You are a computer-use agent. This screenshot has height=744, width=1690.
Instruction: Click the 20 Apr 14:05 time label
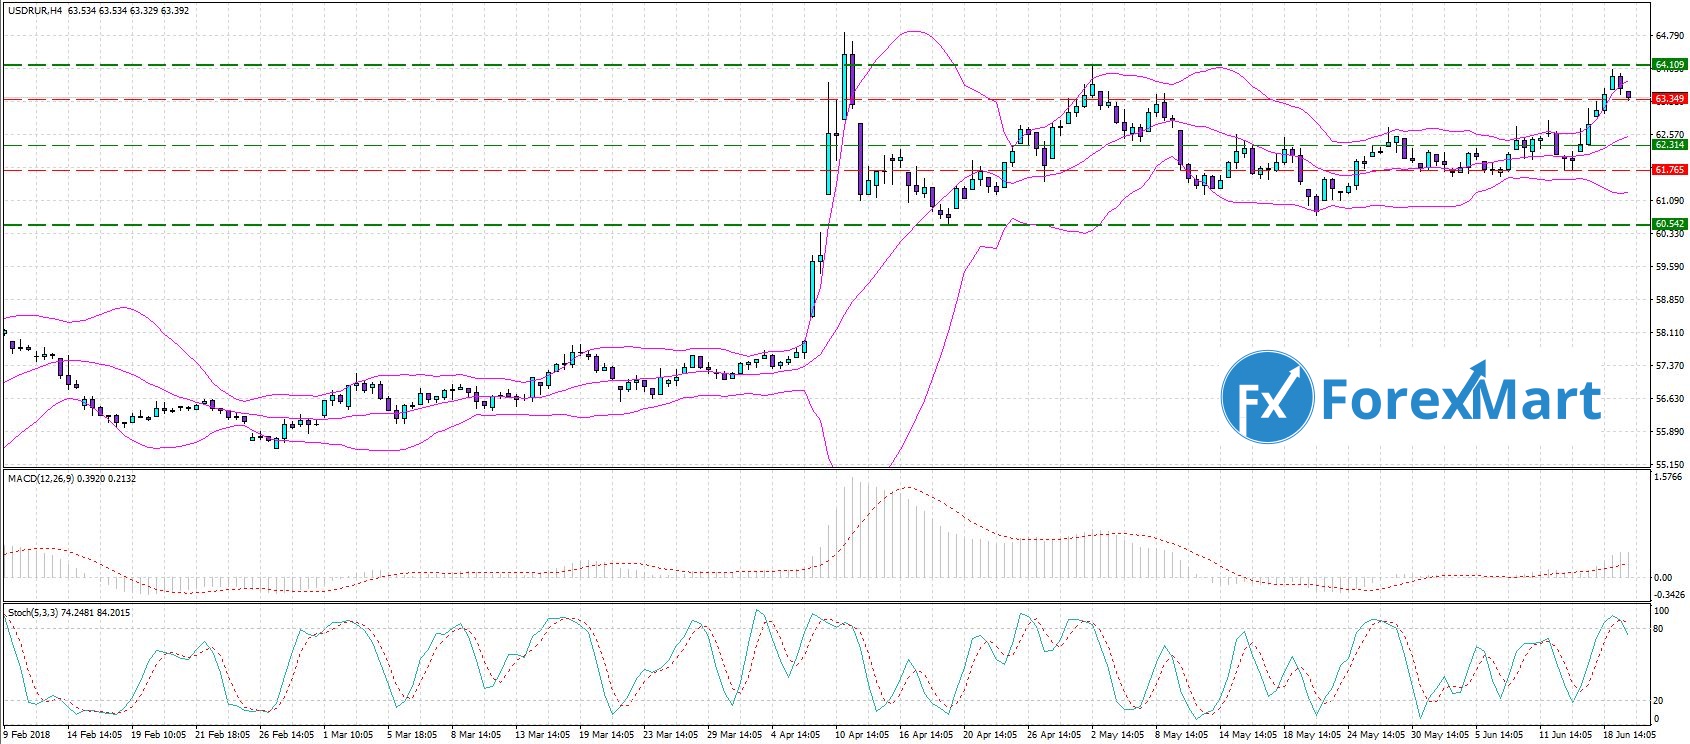pos(991,735)
